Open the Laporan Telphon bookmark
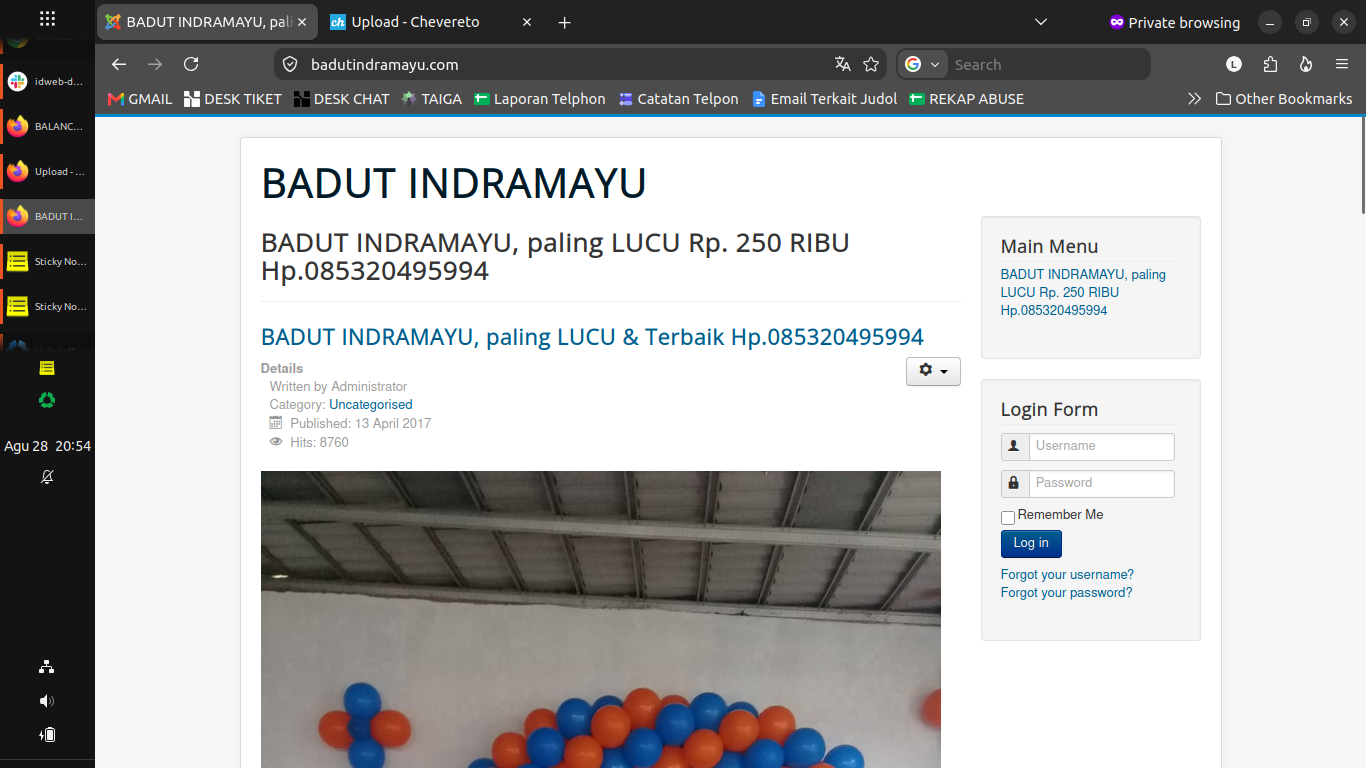Viewport: 1366px width, 768px height. (x=540, y=99)
